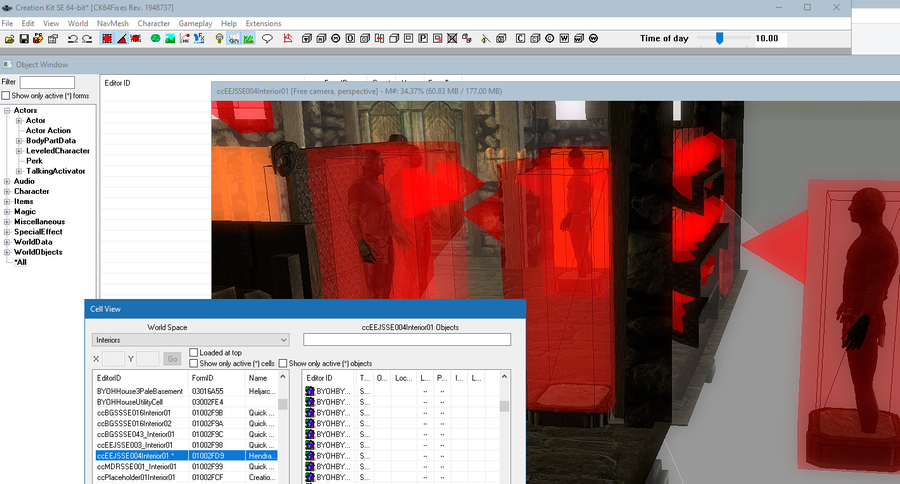This screenshot has width=900, height=484.
Task: Click the green globe world icon in the toolbar
Action: (x=155, y=38)
